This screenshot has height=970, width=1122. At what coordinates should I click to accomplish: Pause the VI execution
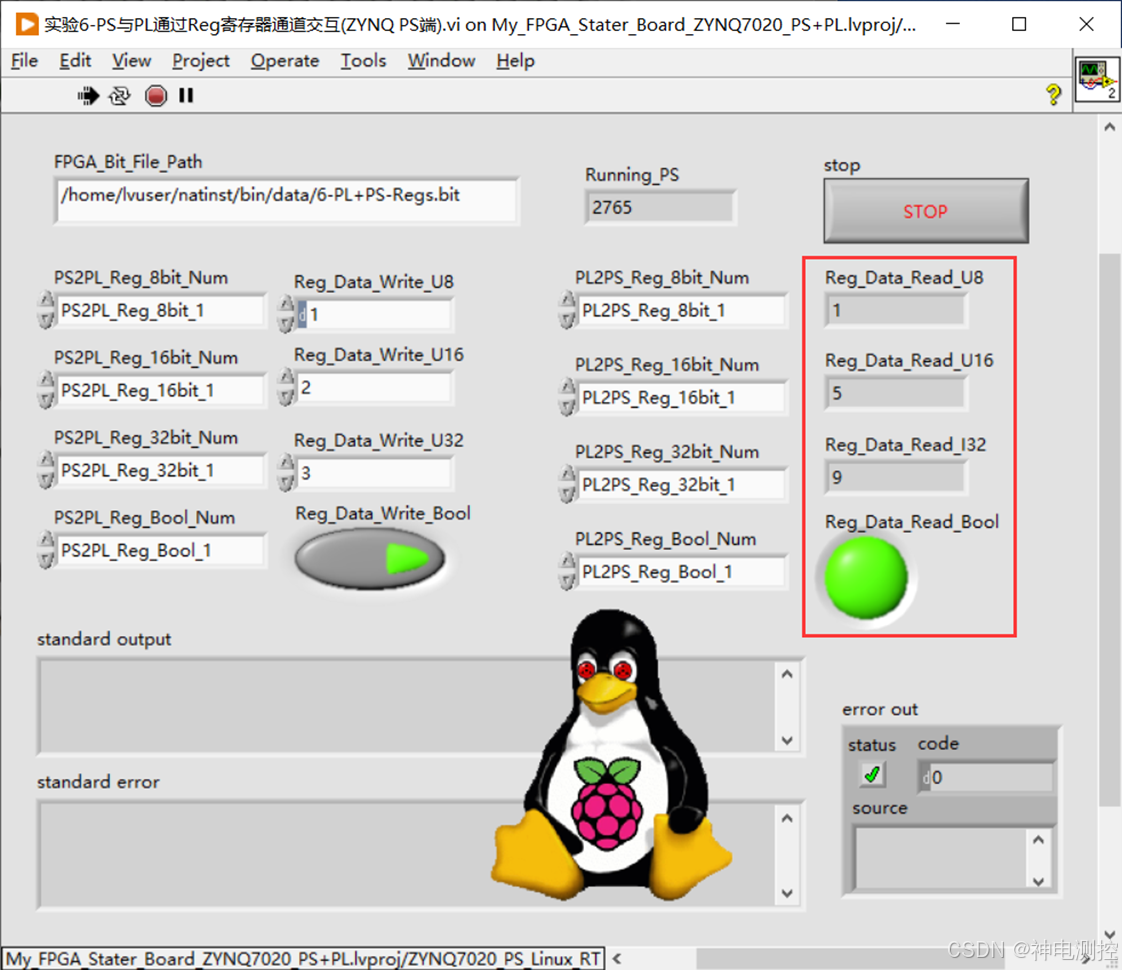pyautogui.click(x=186, y=95)
